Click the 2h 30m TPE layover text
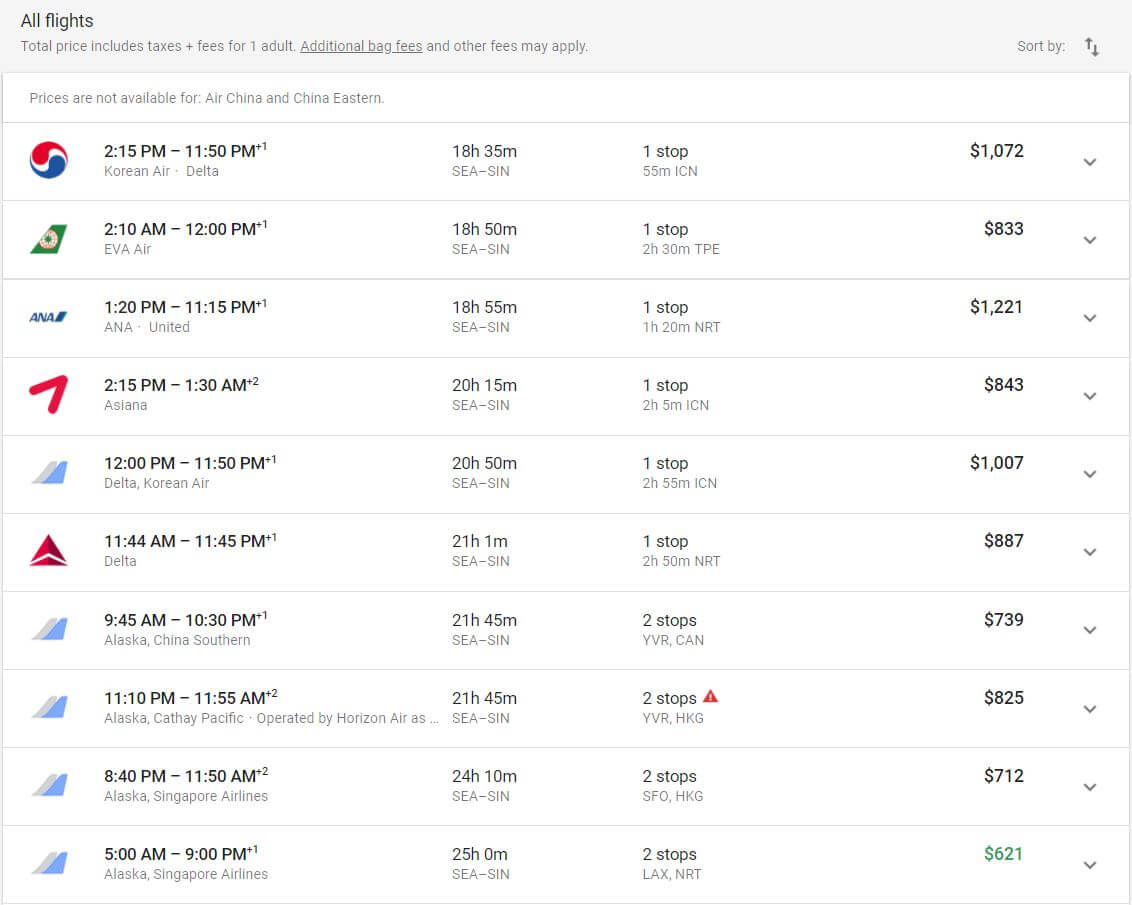The image size is (1132, 905). click(681, 249)
